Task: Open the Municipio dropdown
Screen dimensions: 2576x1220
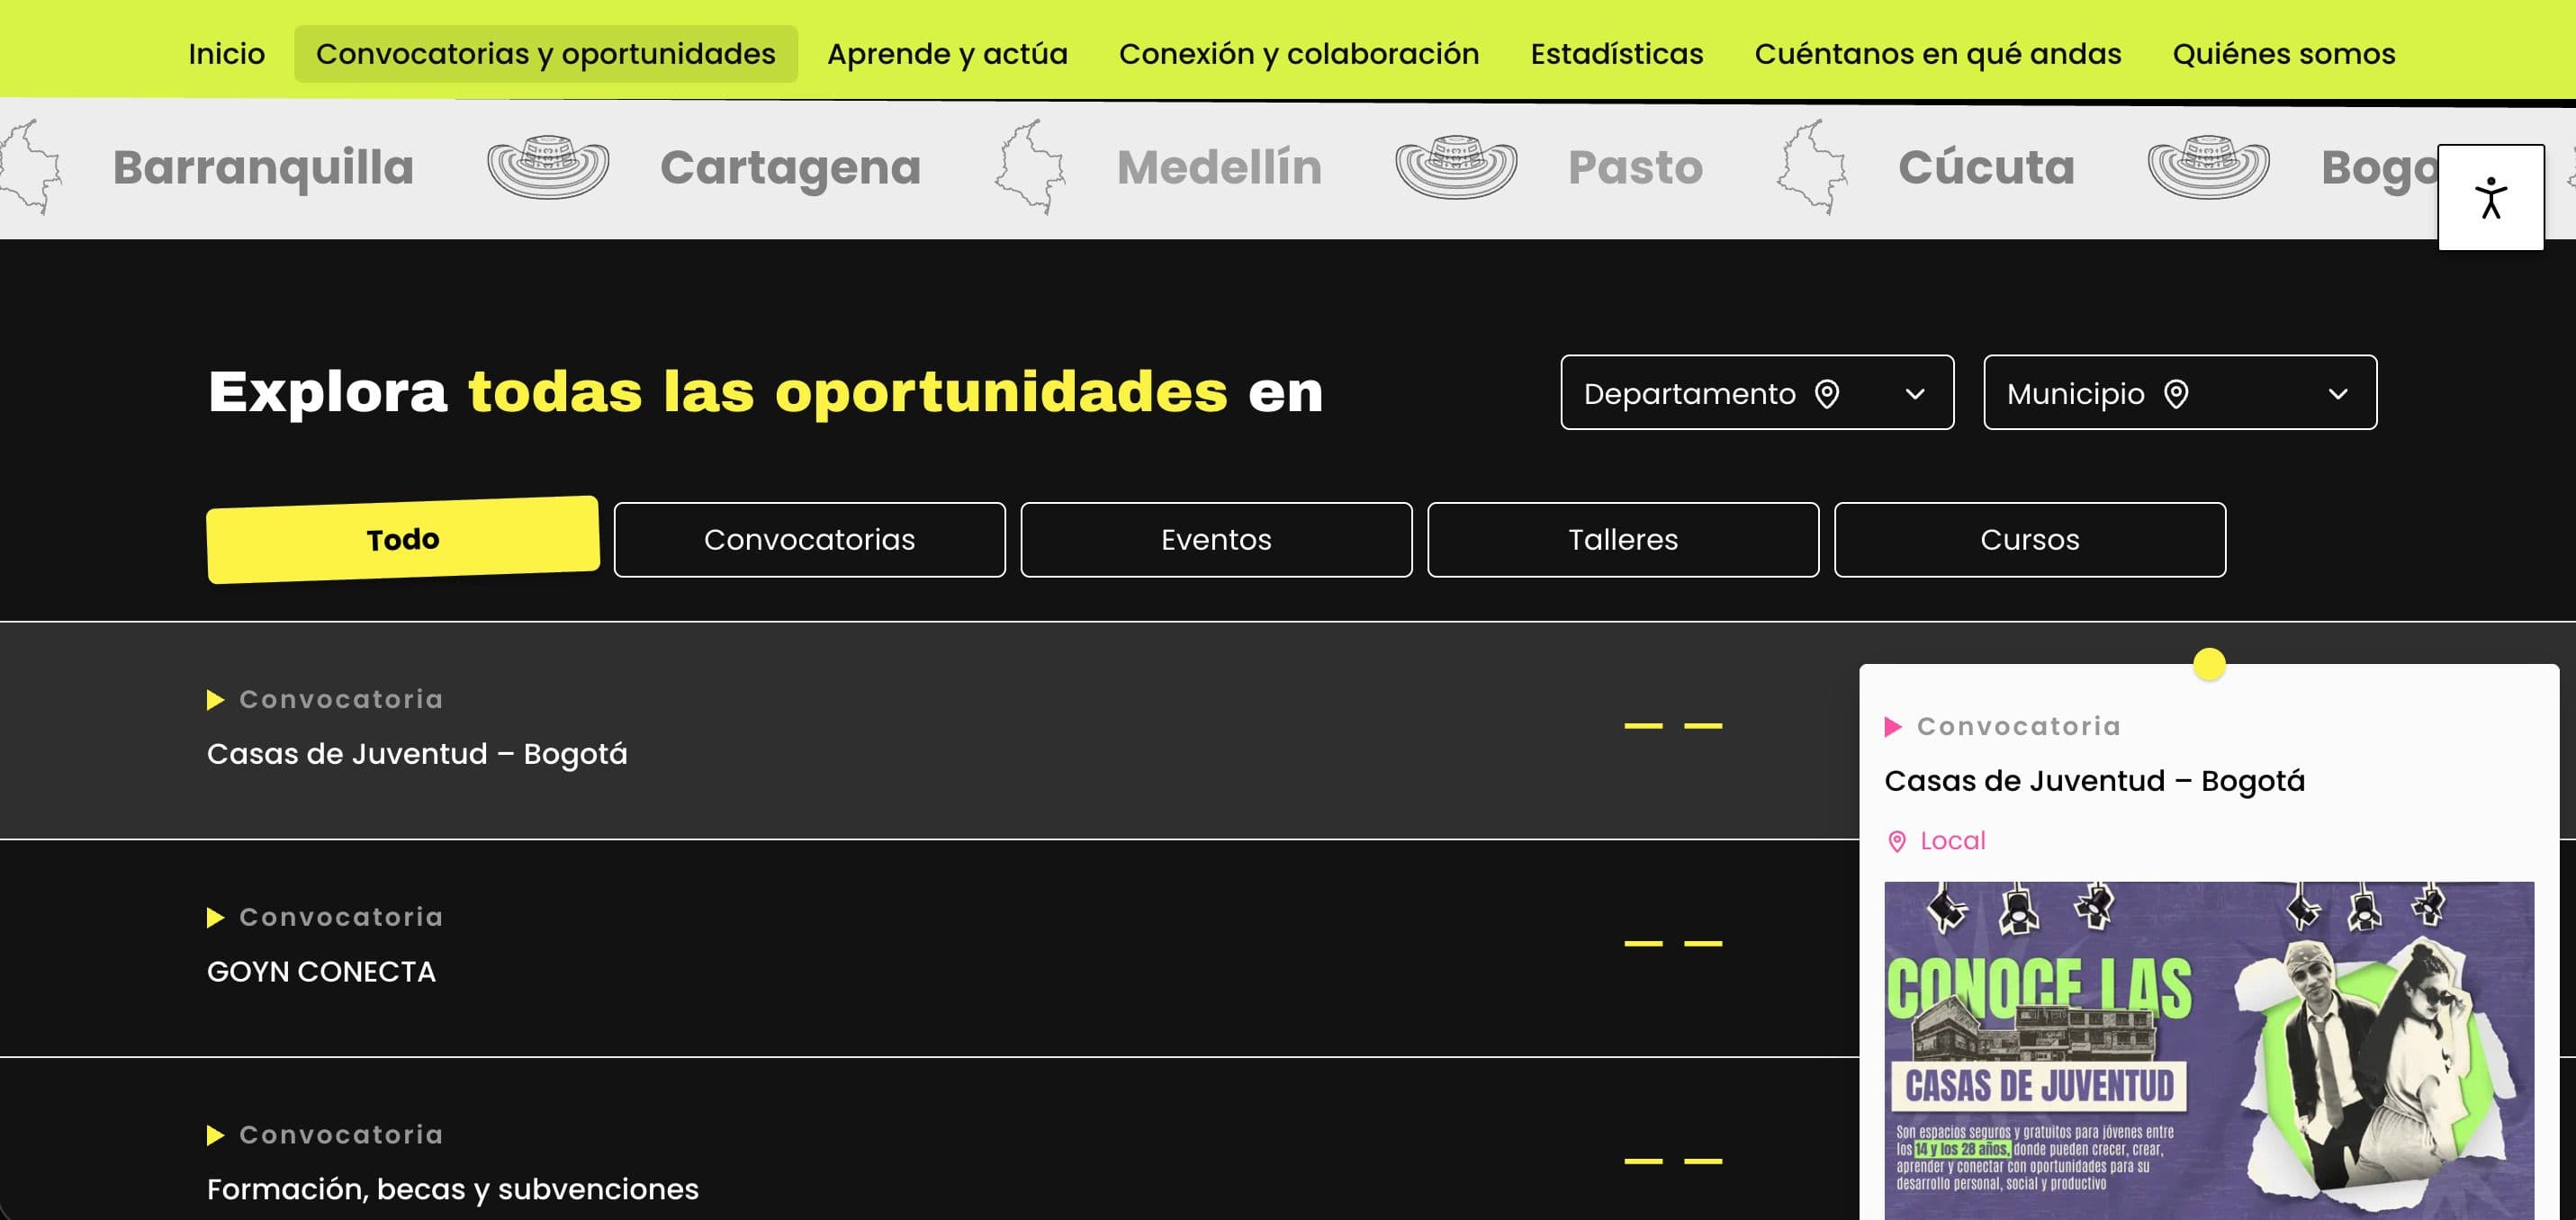Action: pos(2180,392)
